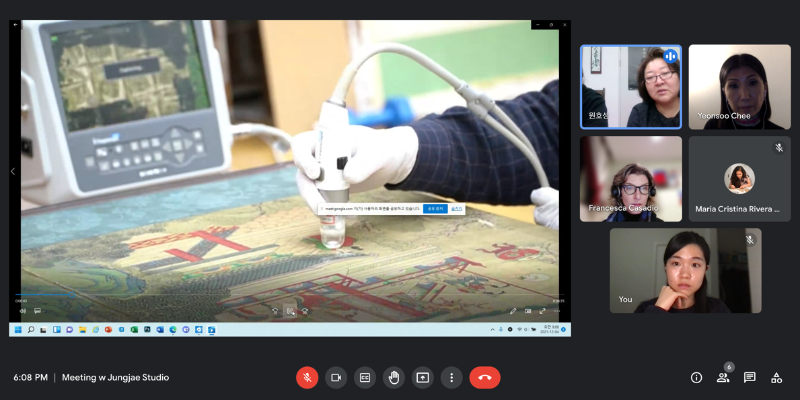Open the Chat with everyone panel
The height and width of the screenshot is (400, 800).
[x=749, y=378]
